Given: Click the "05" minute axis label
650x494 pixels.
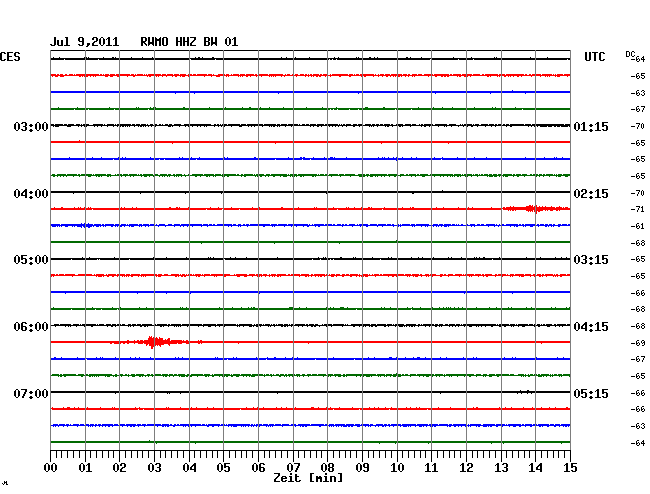Looking at the screenshot, I should click(x=223, y=468).
